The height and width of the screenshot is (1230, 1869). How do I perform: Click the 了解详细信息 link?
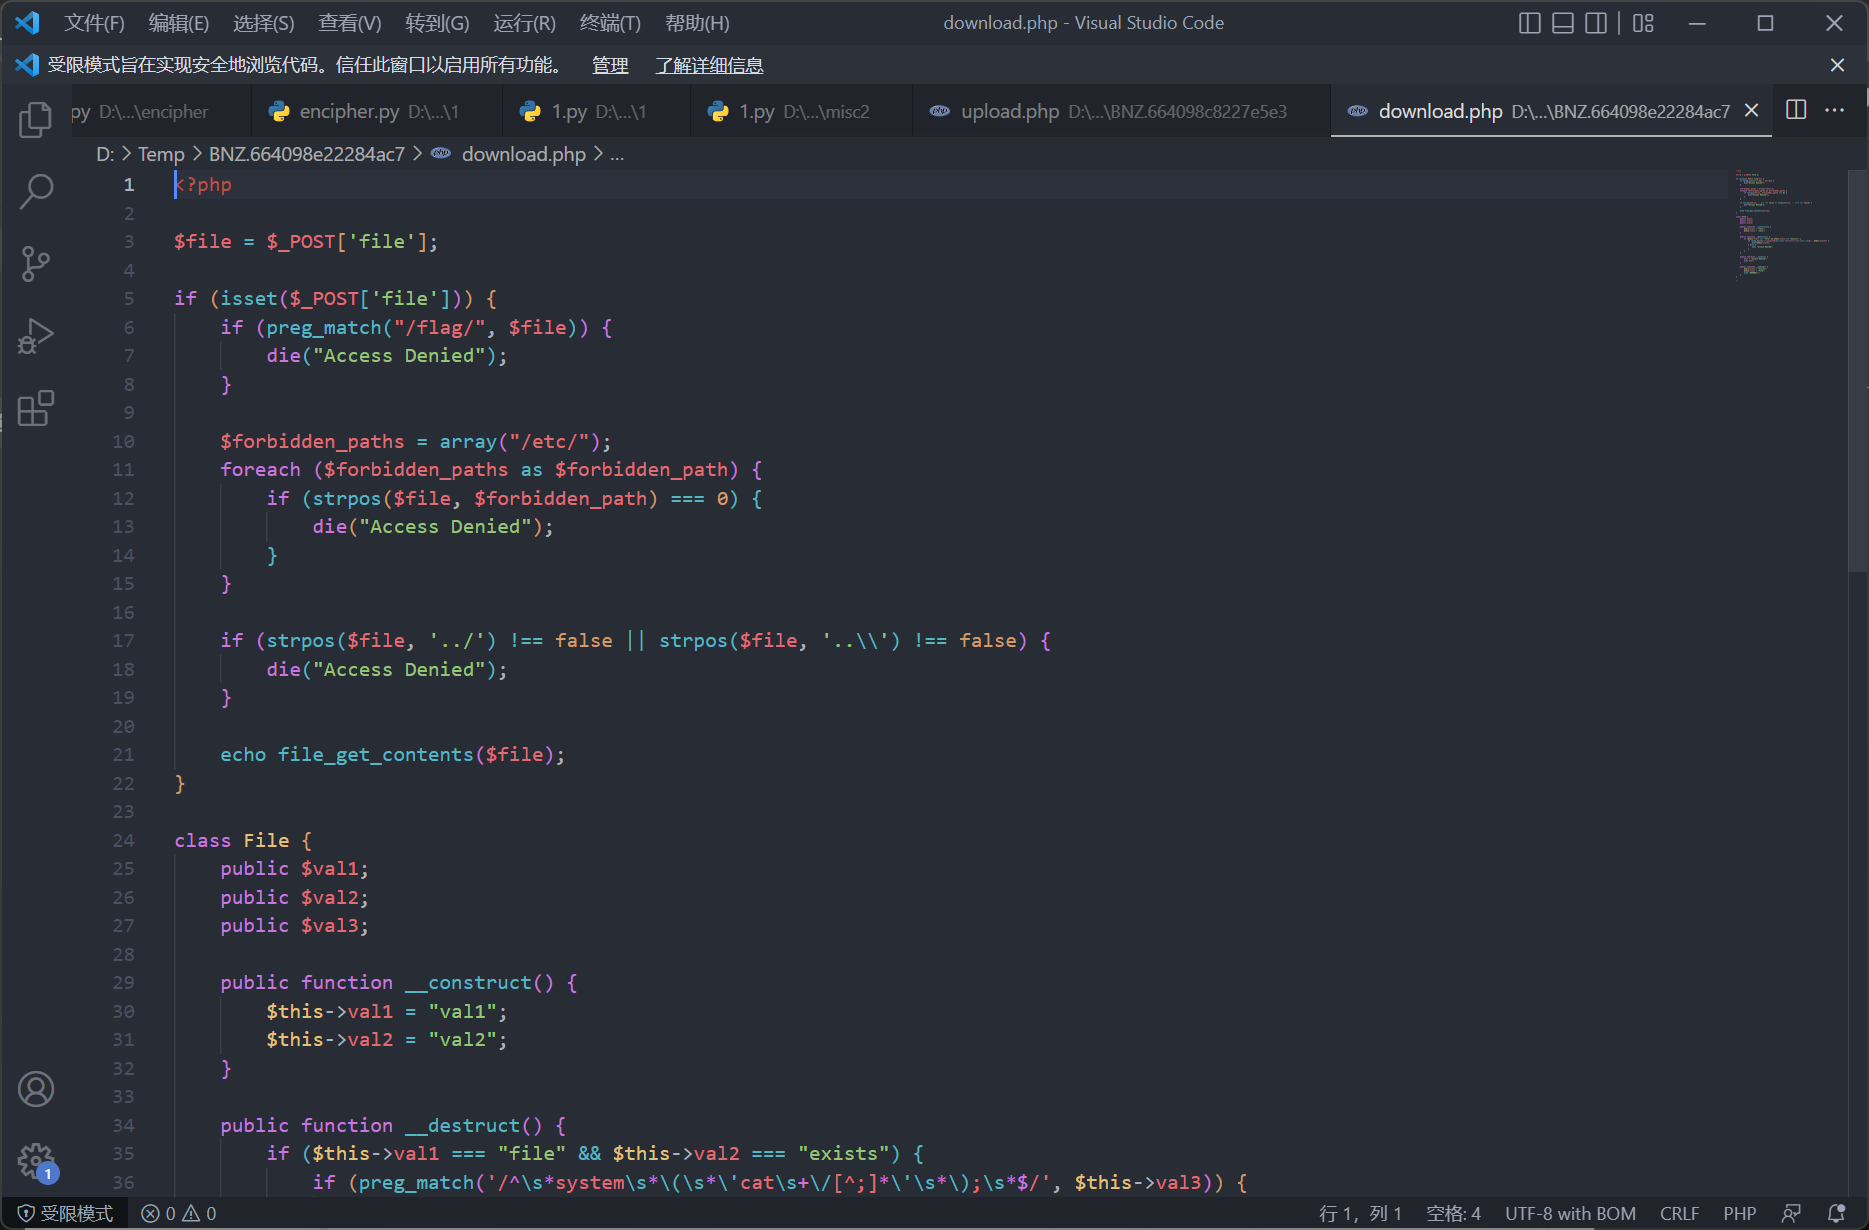(709, 65)
